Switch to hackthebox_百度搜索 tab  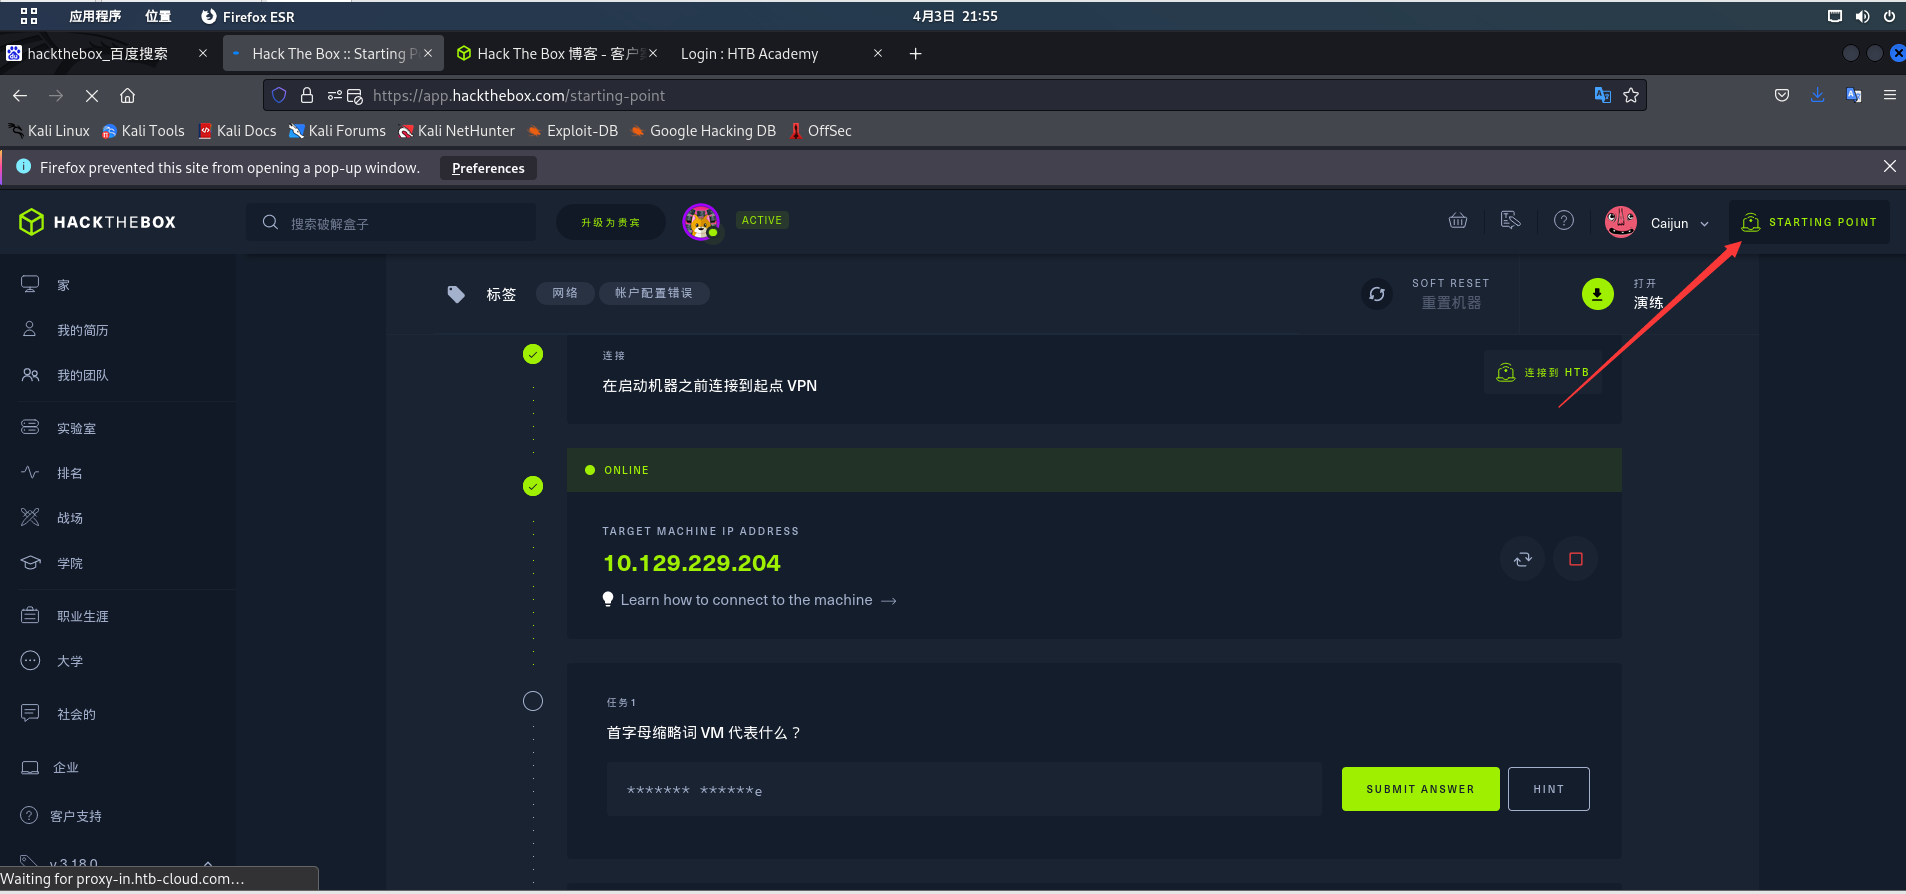click(98, 54)
